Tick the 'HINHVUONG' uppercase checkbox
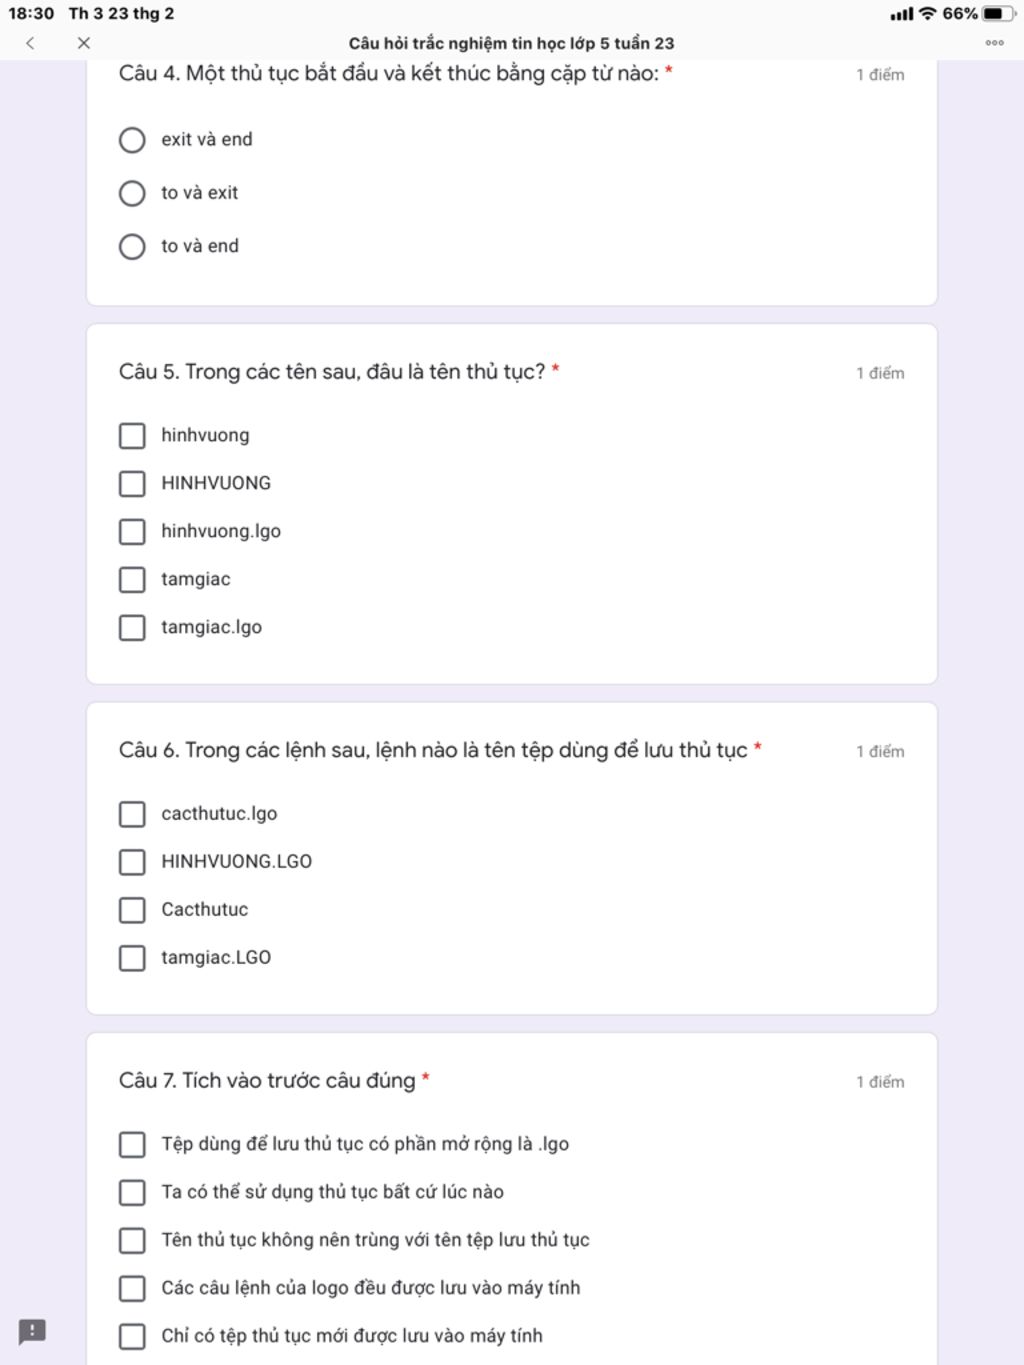 coord(132,484)
